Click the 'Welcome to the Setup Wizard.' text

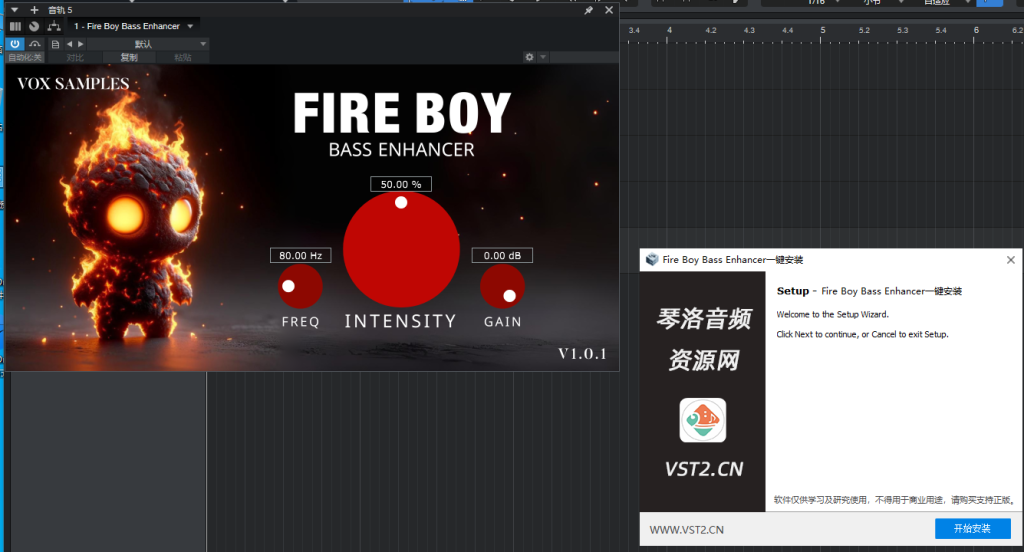click(833, 314)
